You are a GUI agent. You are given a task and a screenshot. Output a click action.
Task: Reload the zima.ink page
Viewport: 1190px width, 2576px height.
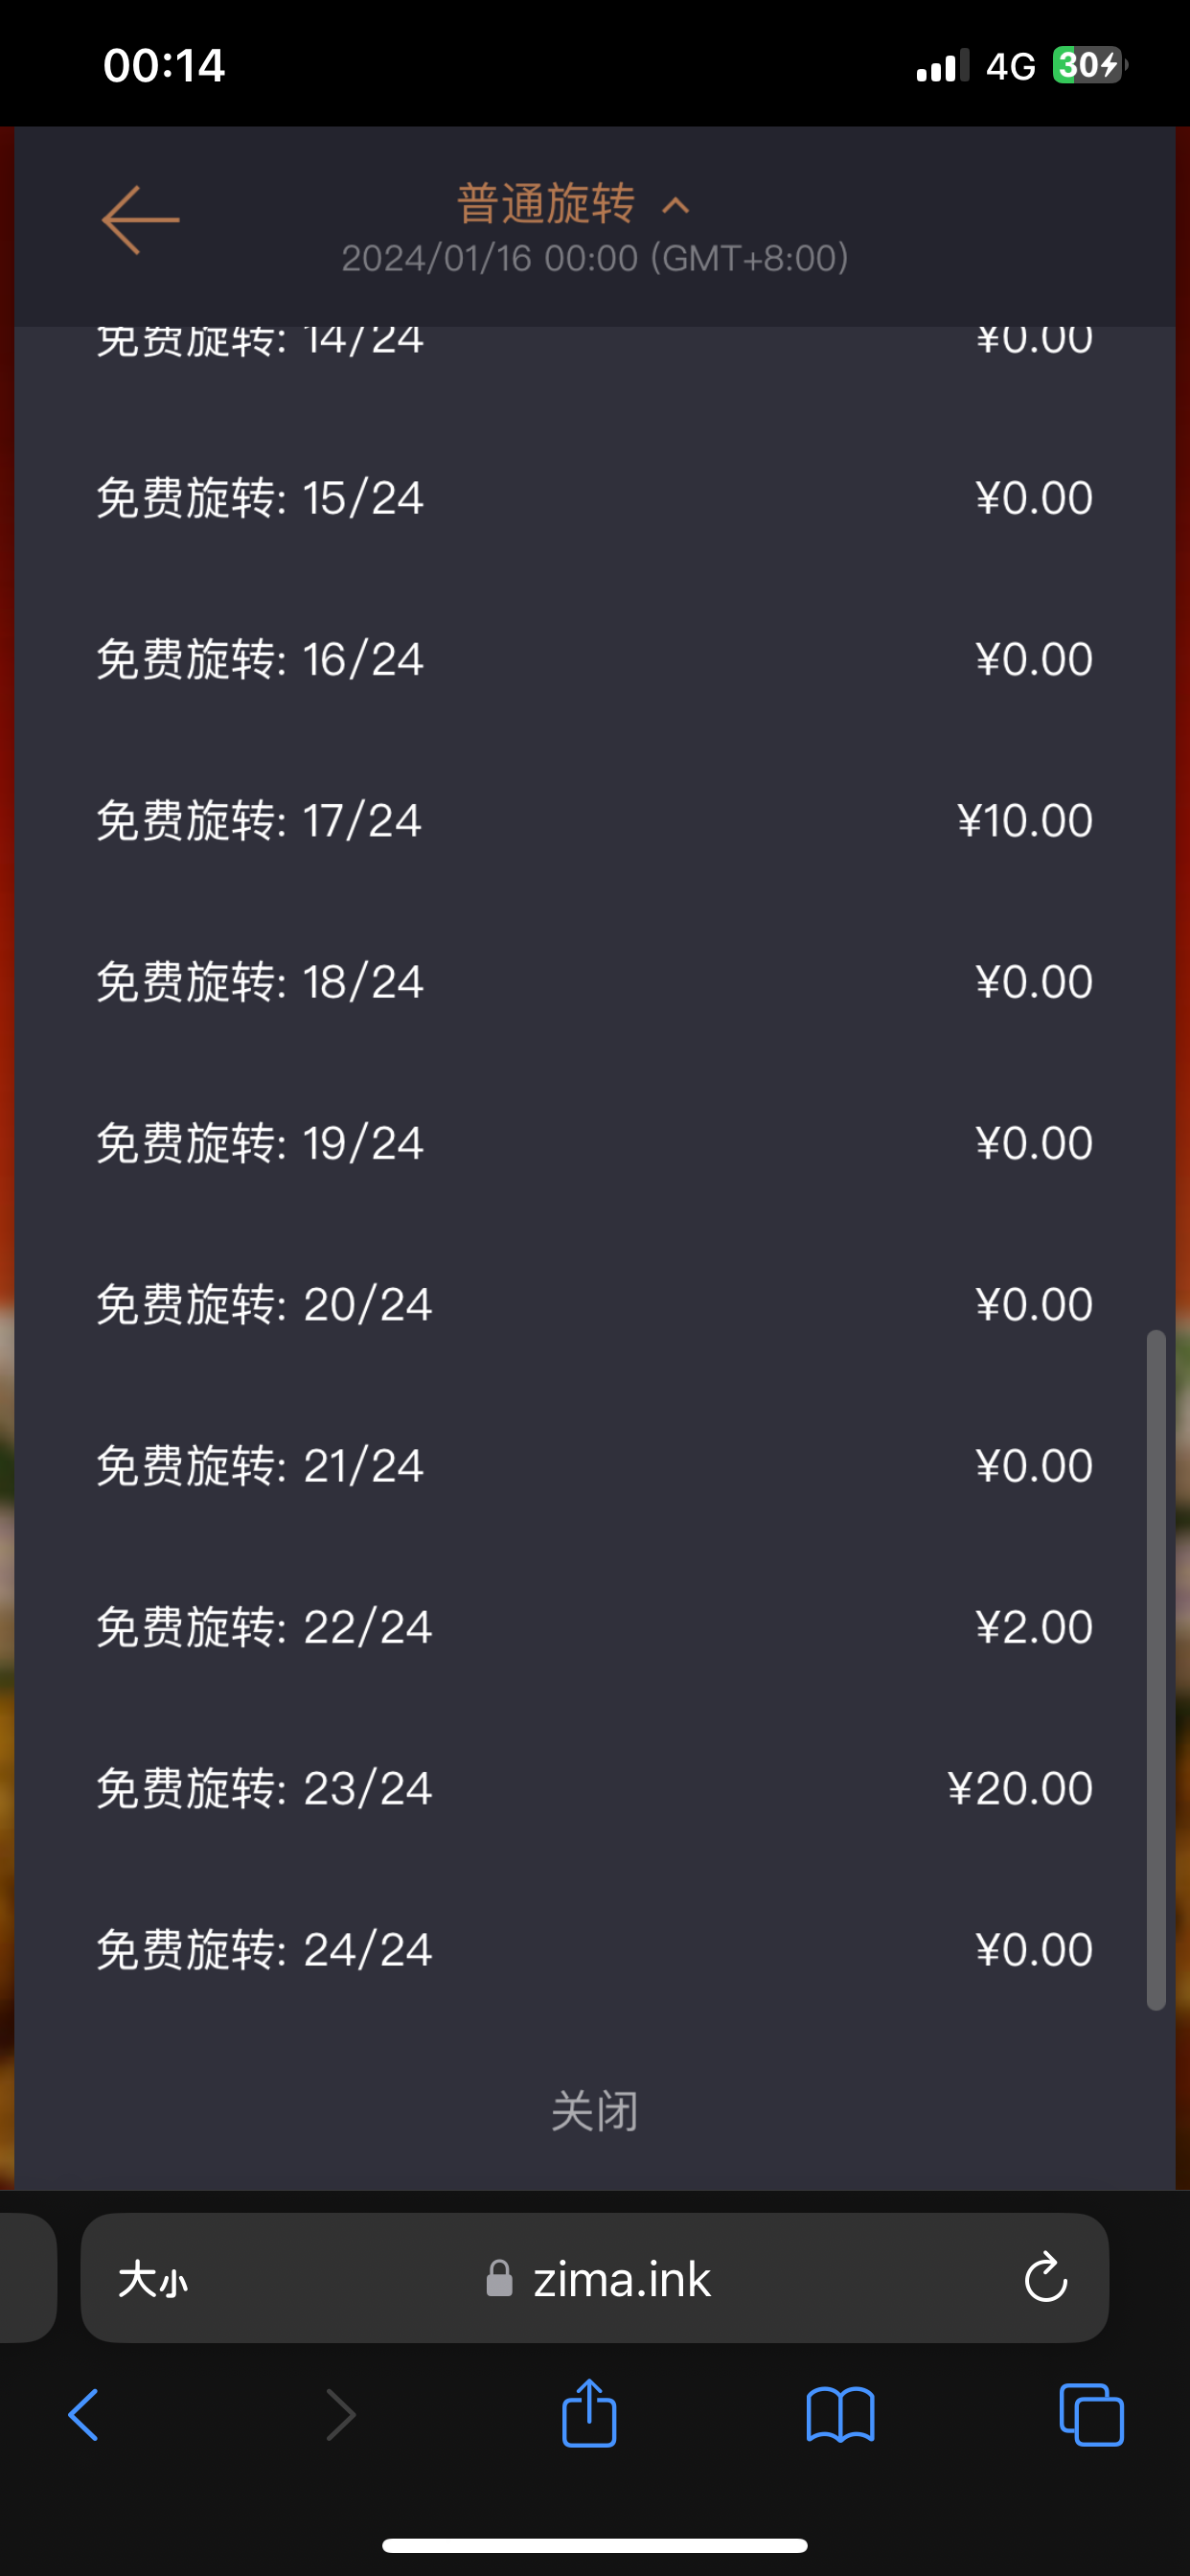[x=1045, y=2278]
